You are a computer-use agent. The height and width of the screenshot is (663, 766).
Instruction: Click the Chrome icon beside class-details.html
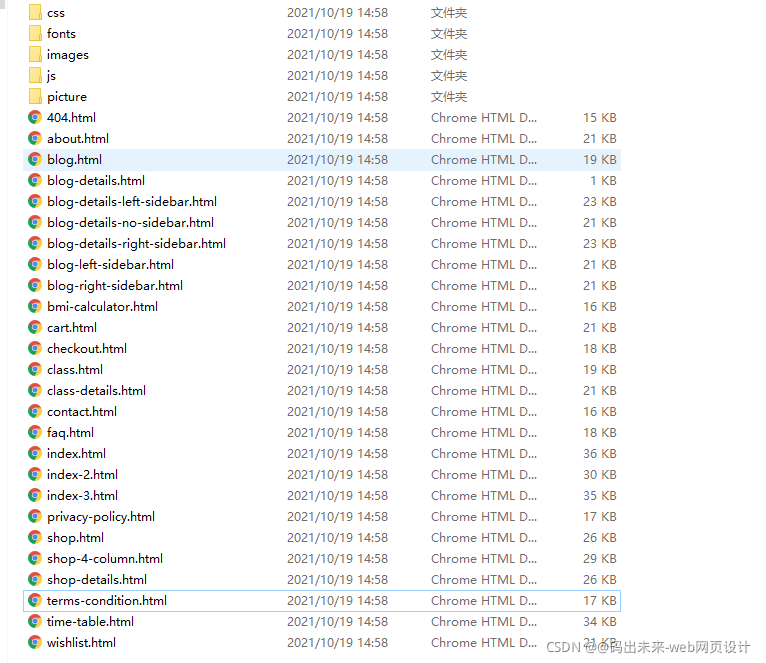pyautogui.click(x=35, y=390)
